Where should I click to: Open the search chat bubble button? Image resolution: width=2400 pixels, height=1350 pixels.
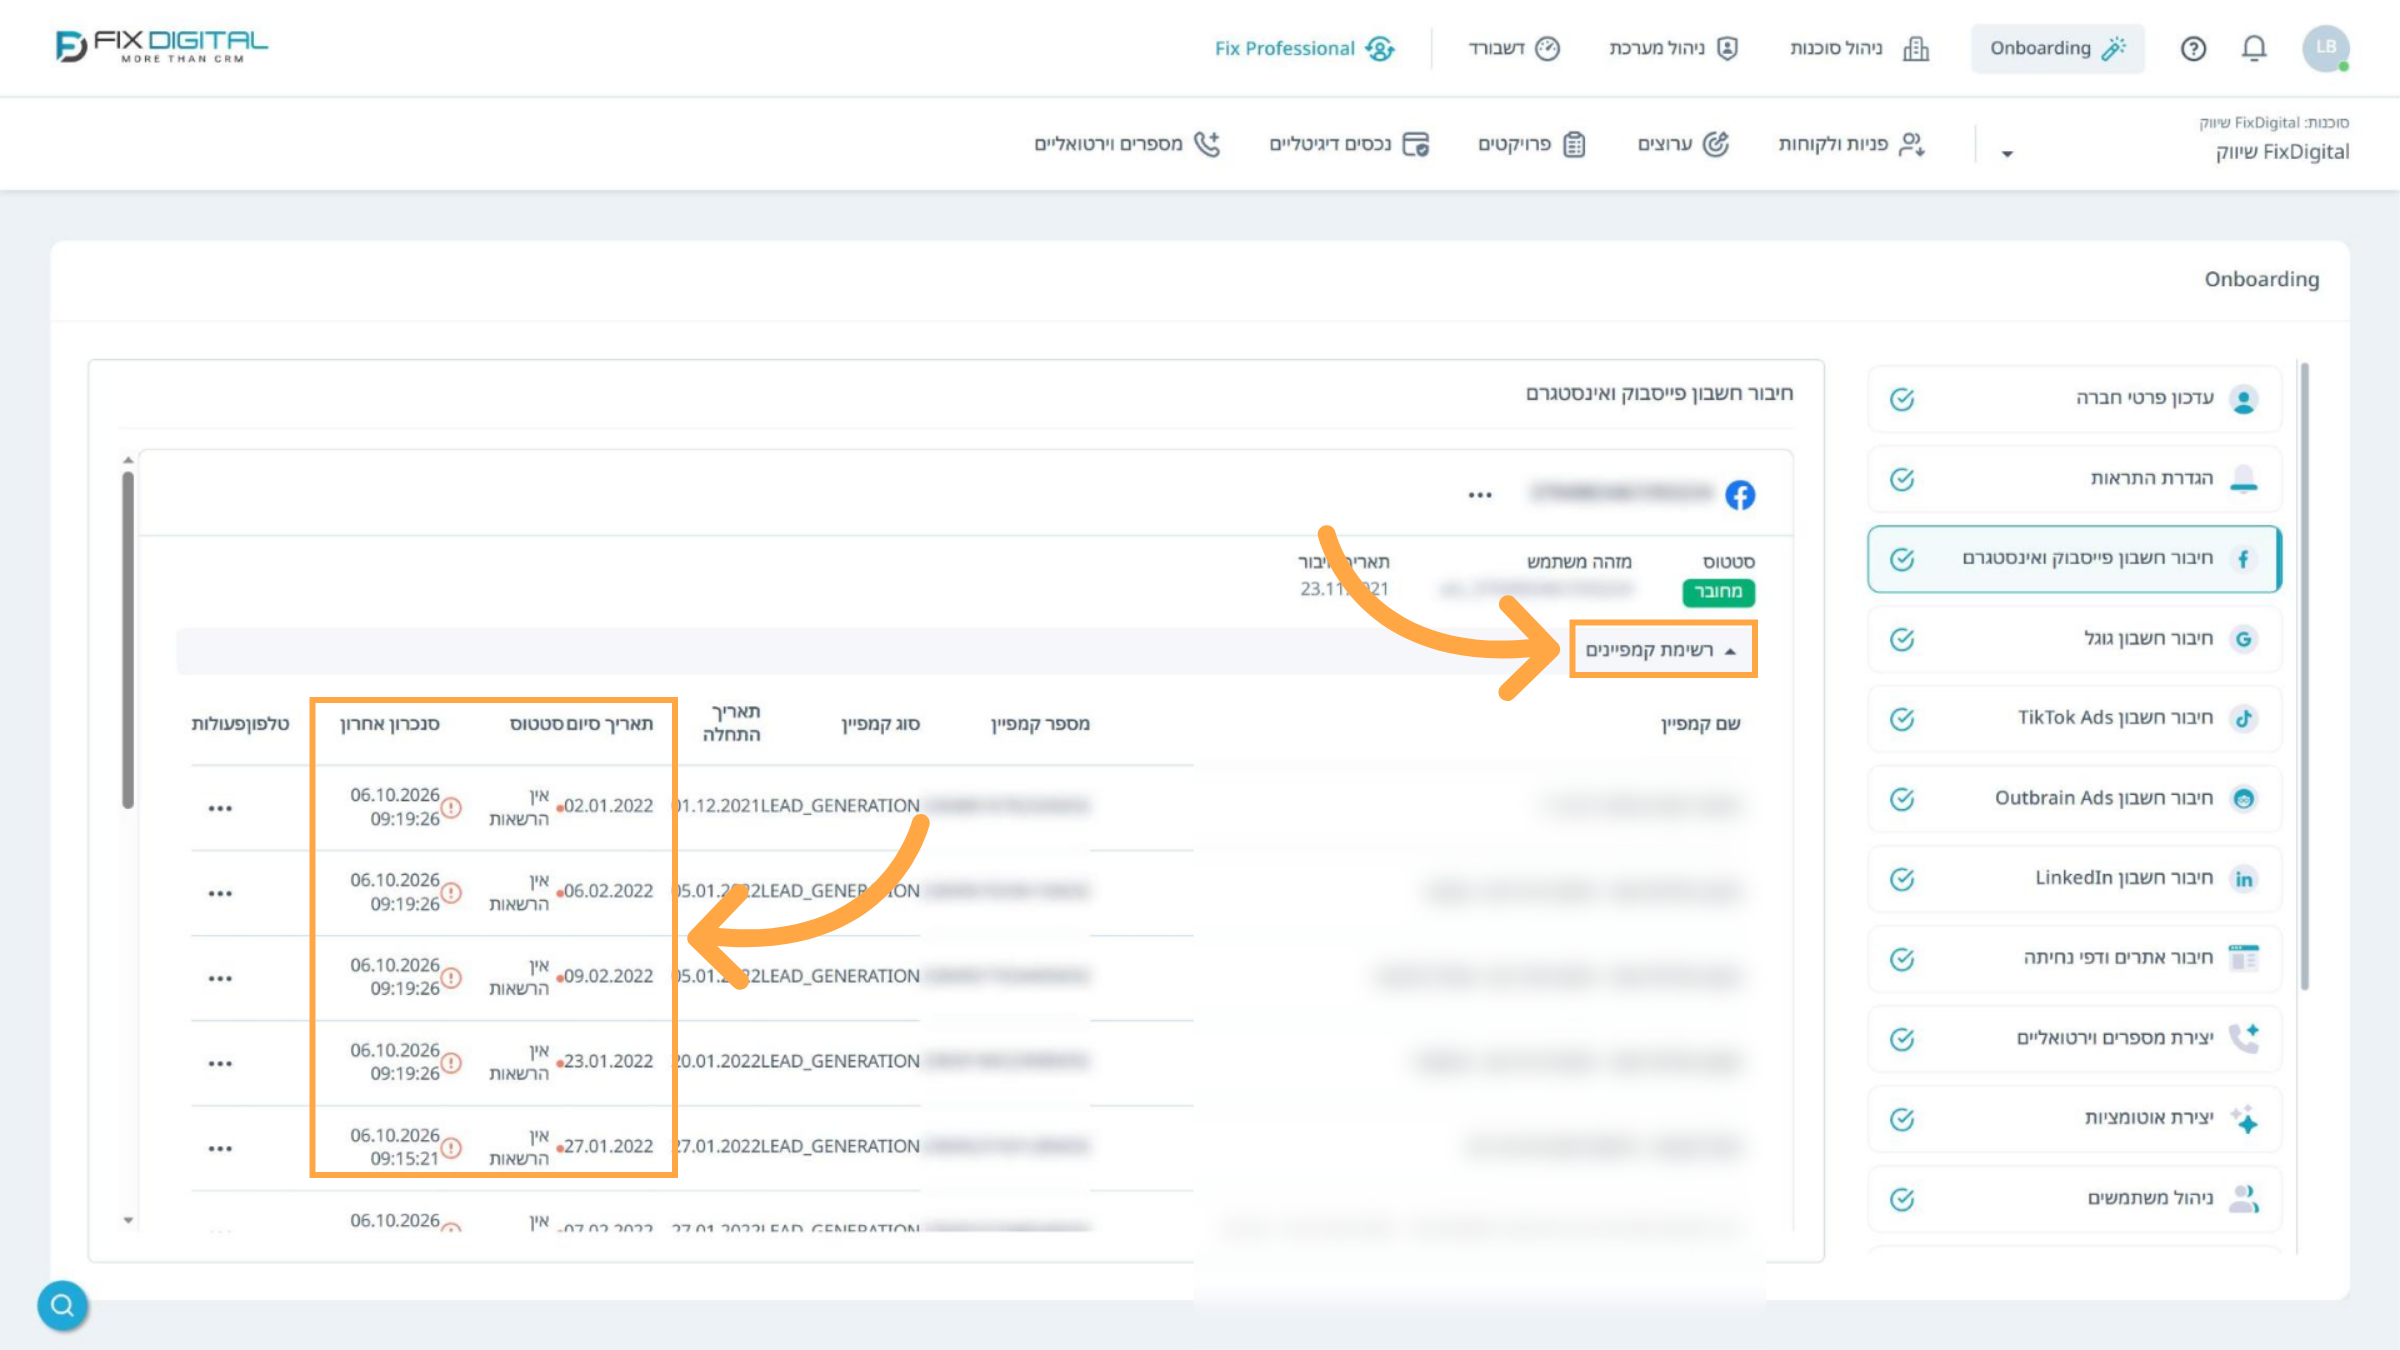click(x=62, y=1305)
